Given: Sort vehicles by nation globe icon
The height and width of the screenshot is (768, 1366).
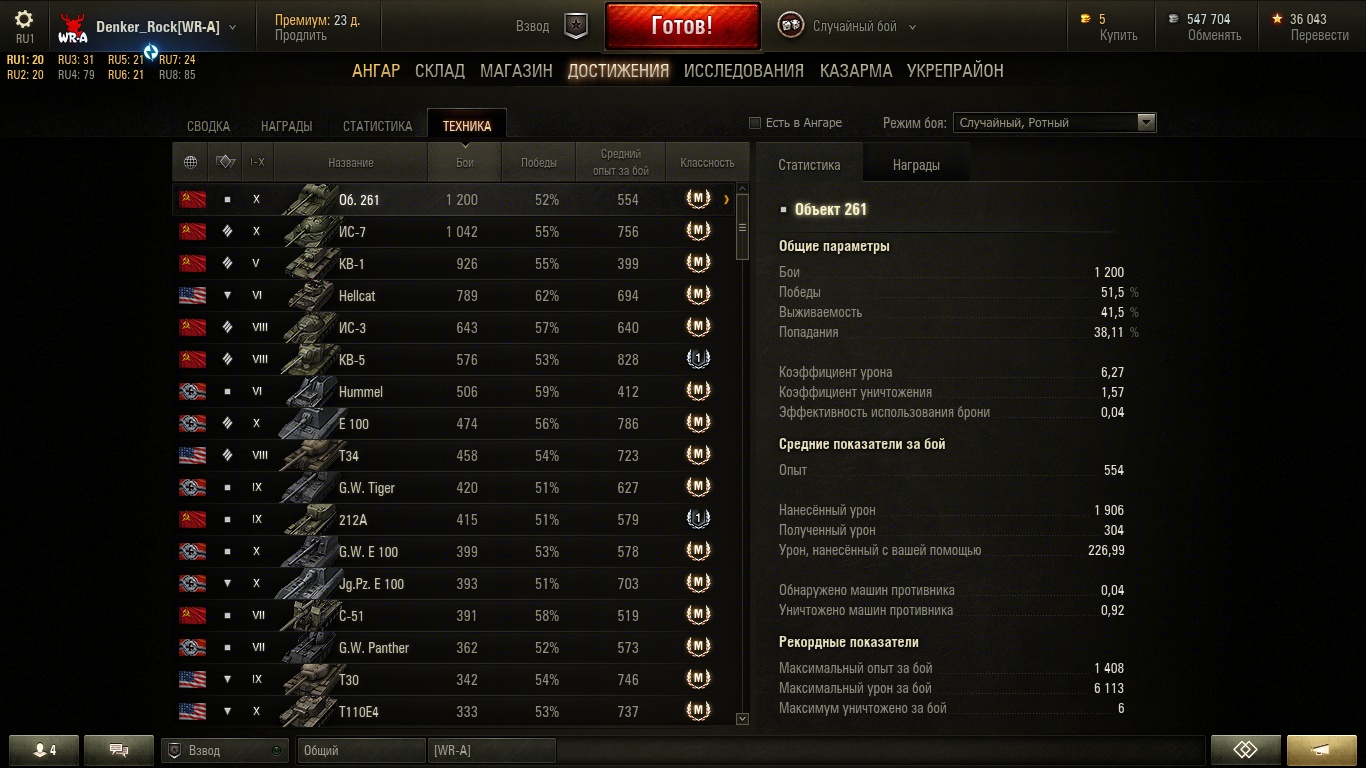Looking at the screenshot, I should click(191, 162).
